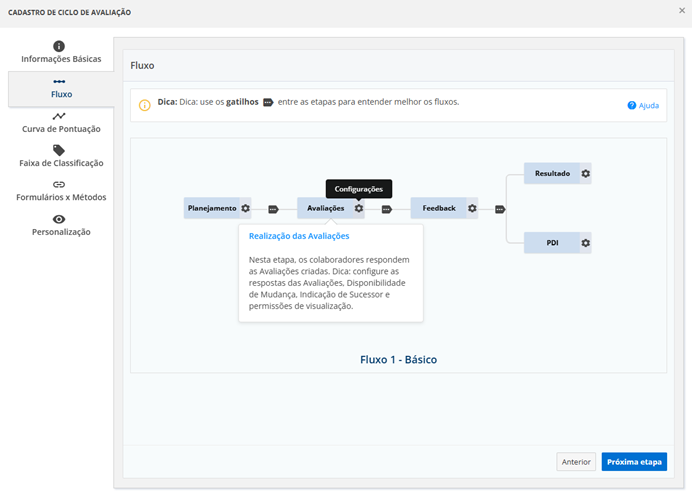Click the Ajuda help link
Viewport: 692px width, 497px height.
coord(643,105)
